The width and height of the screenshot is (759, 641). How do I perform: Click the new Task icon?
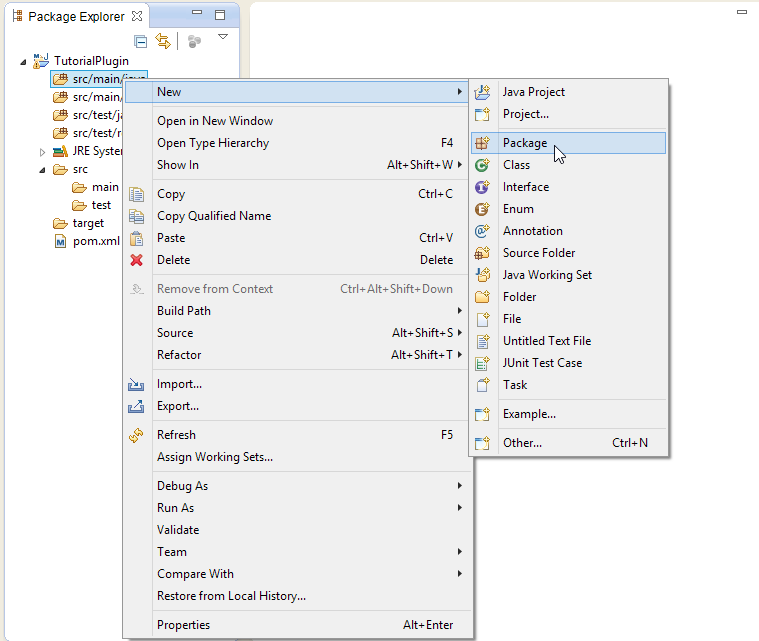pos(483,385)
